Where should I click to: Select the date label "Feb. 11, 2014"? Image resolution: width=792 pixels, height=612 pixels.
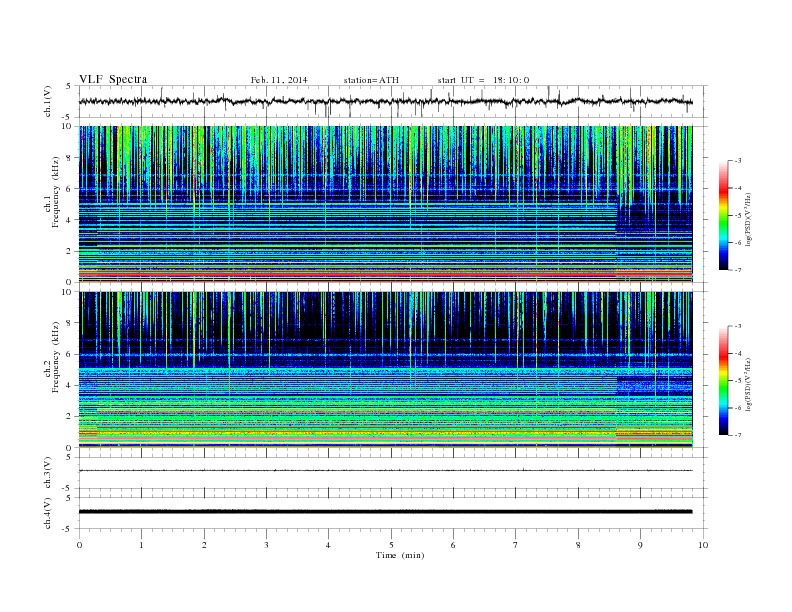click(x=279, y=80)
